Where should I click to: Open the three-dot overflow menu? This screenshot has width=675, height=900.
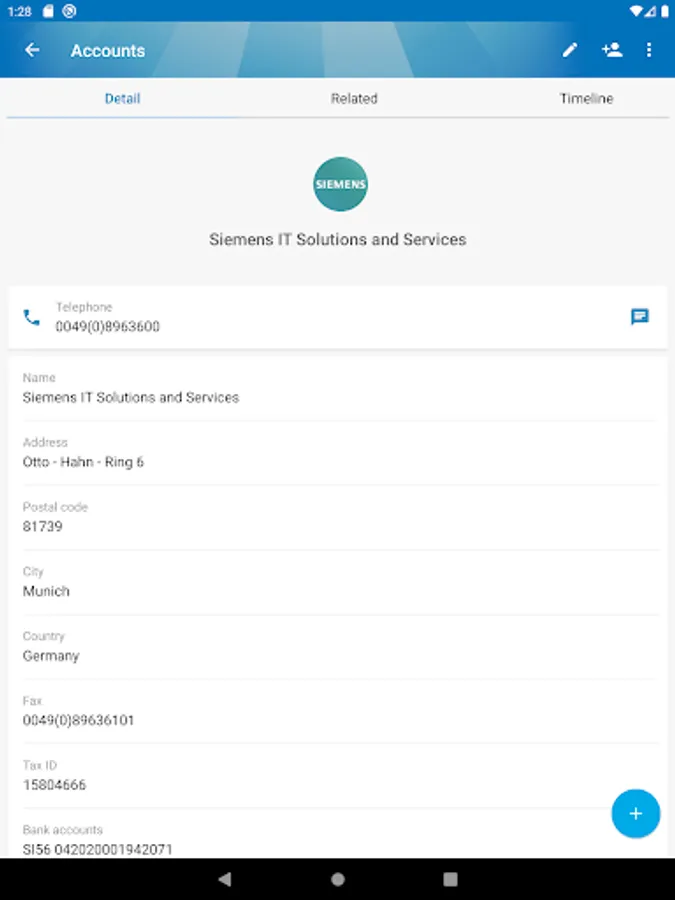coord(649,51)
